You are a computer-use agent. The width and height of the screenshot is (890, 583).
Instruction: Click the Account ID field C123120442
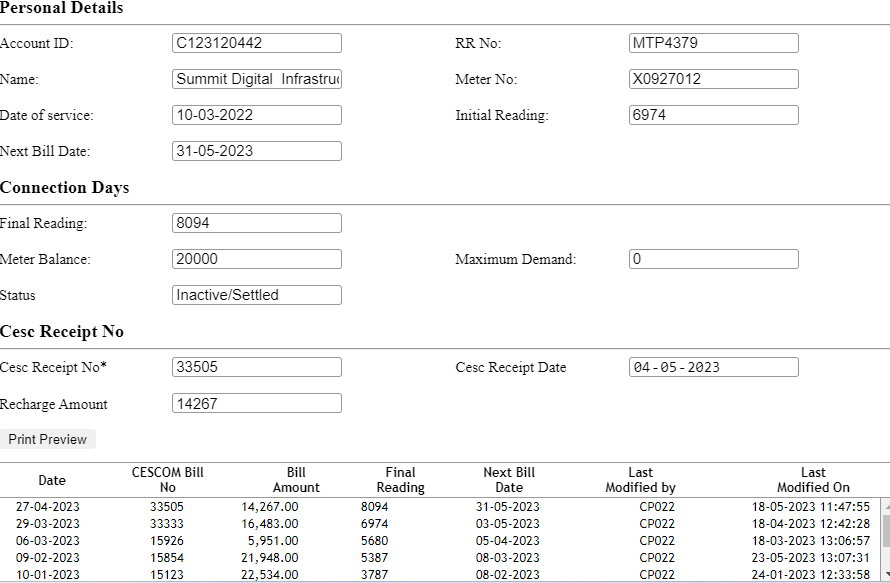click(x=257, y=43)
